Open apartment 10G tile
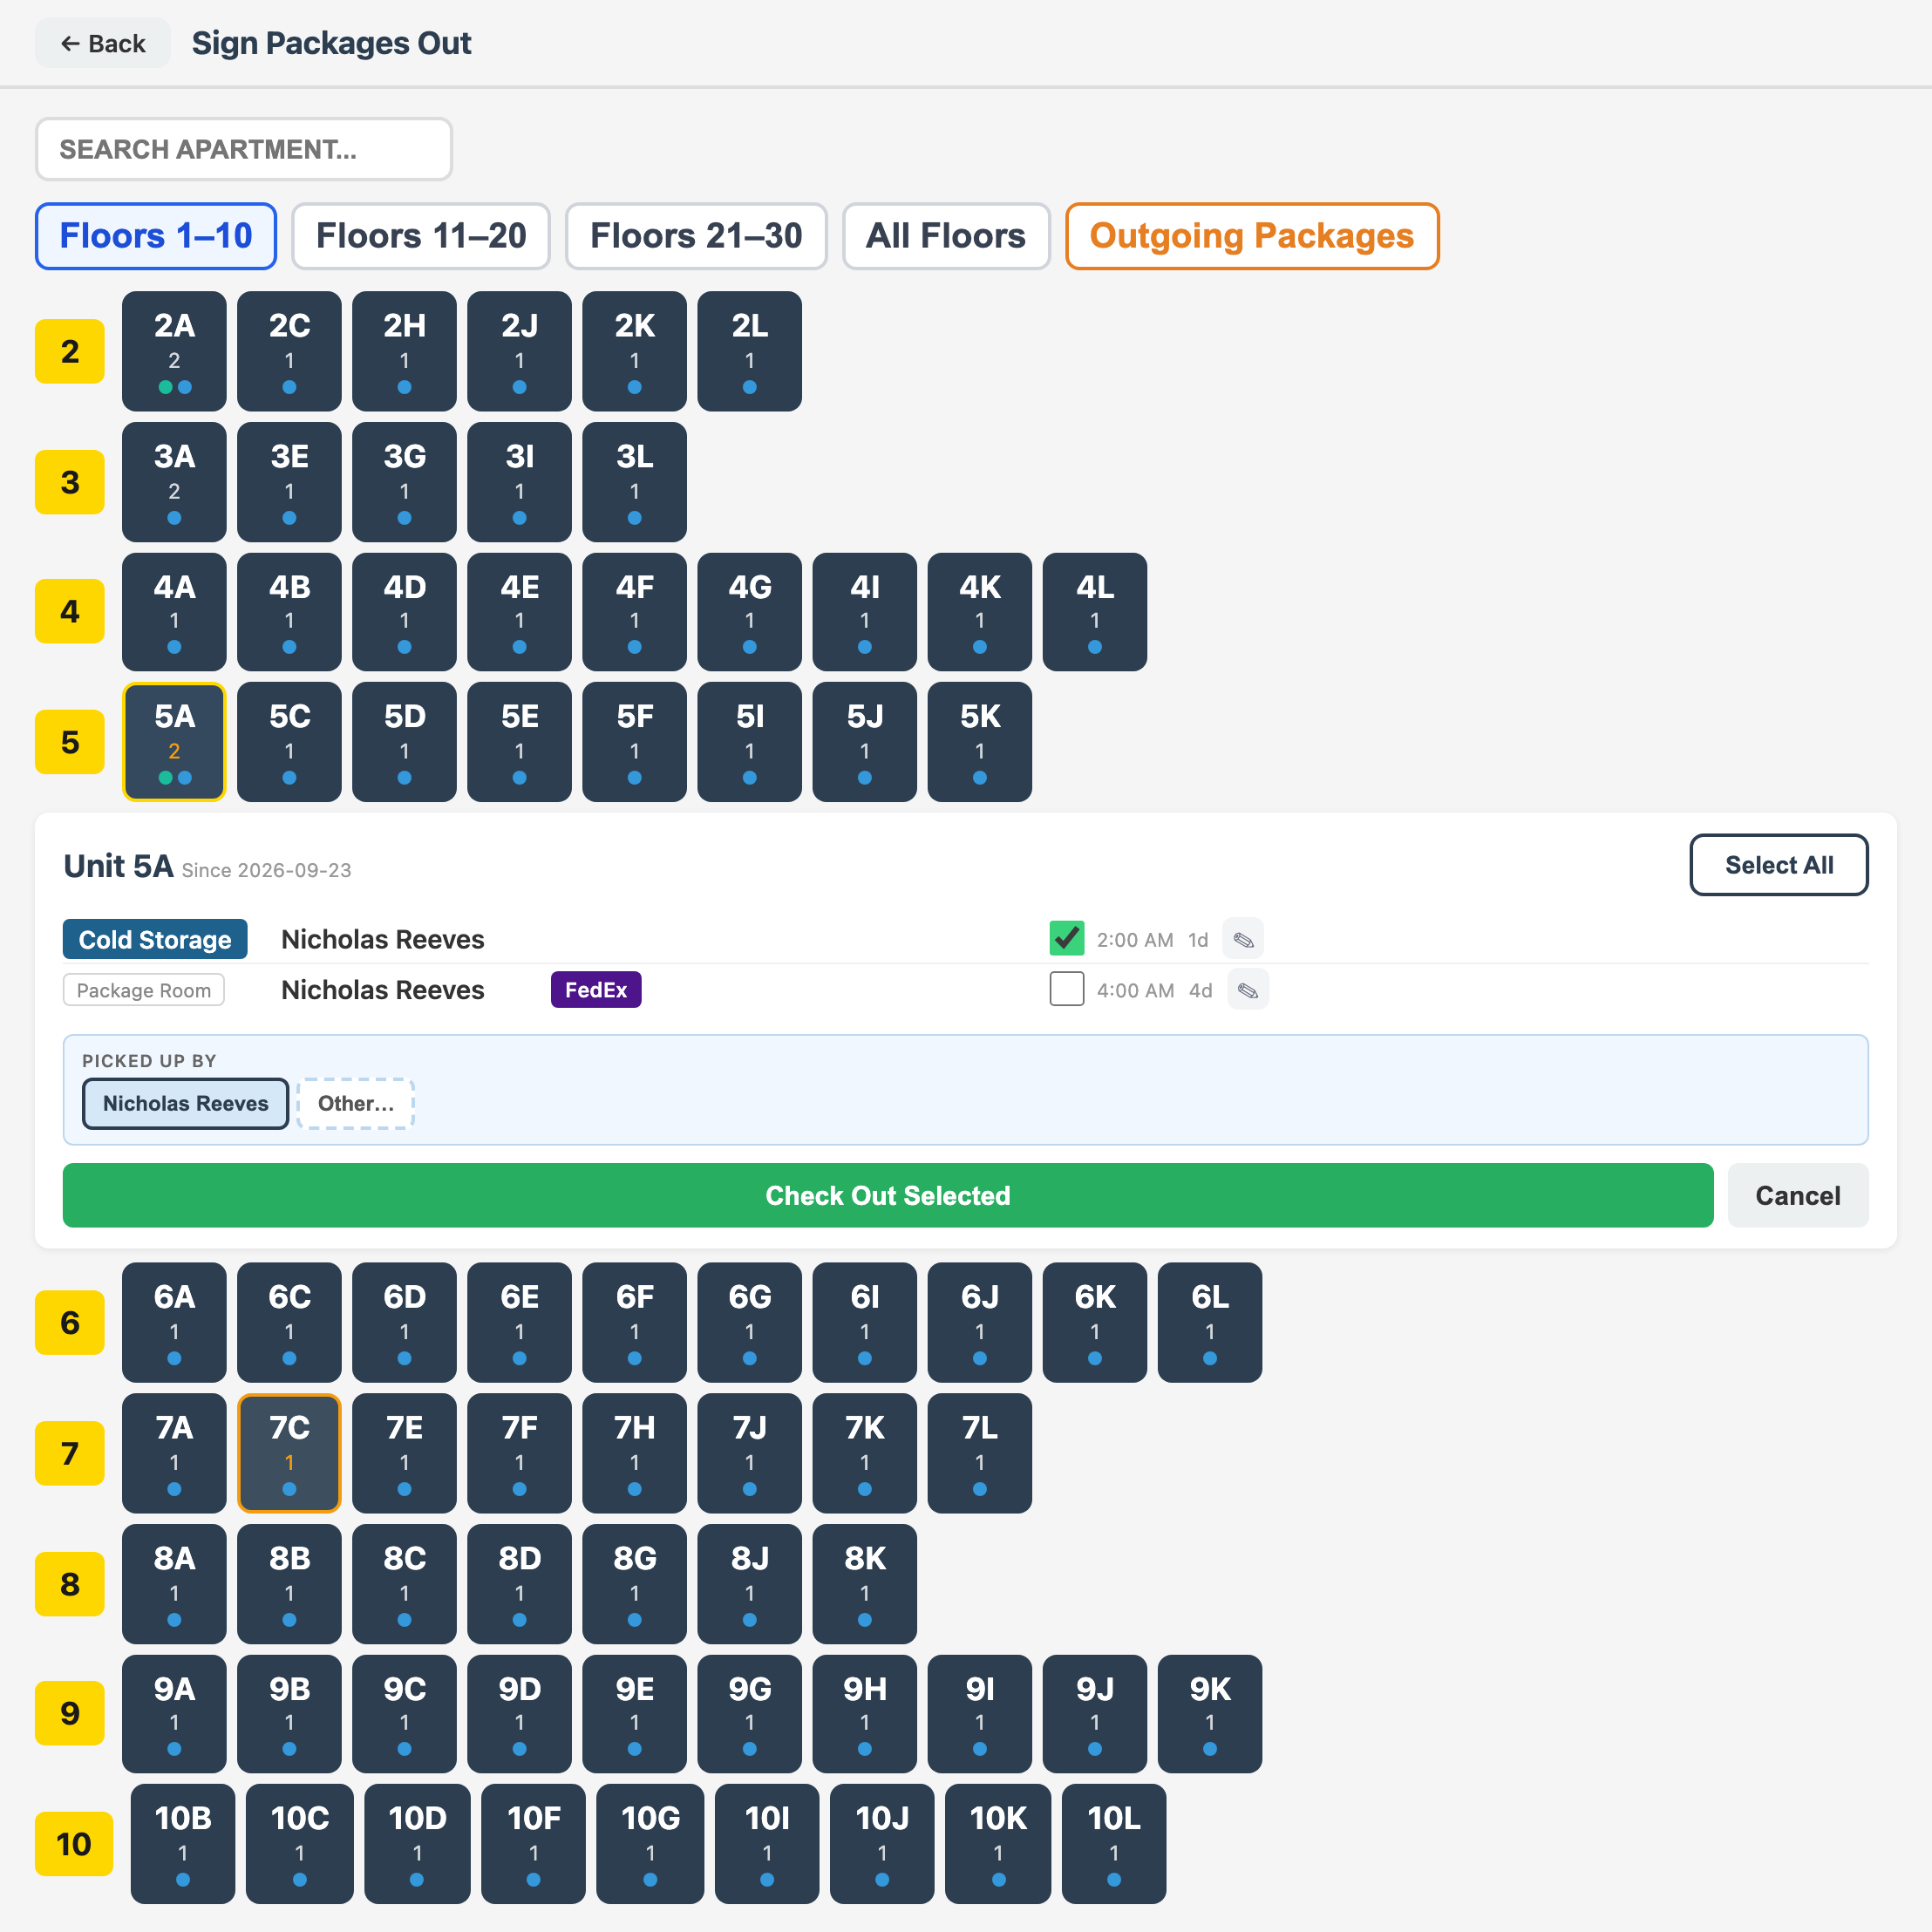Image resolution: width=1932 pixels, height=1932 pixels. [x=650, y=1844]
